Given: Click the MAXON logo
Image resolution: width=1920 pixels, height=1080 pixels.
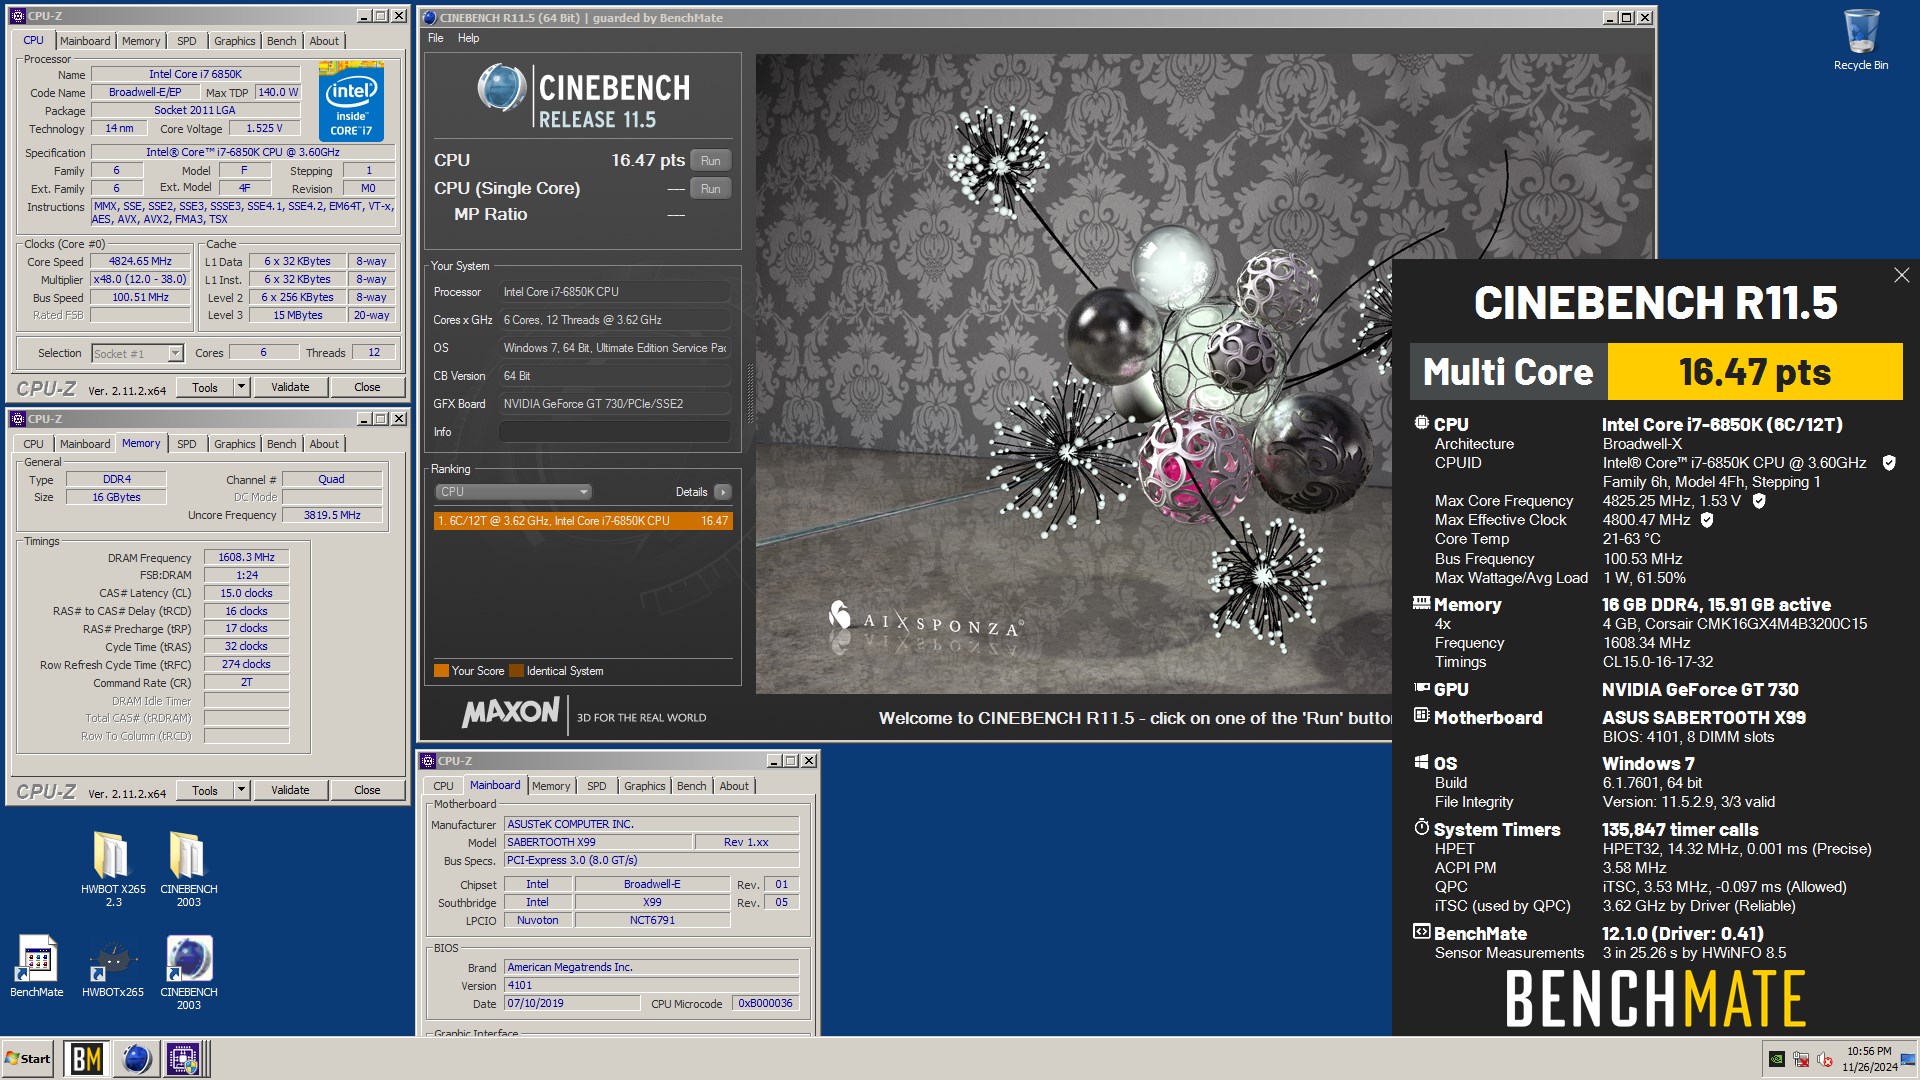Looking at the screenshot, I should click(x=510, y=713).
